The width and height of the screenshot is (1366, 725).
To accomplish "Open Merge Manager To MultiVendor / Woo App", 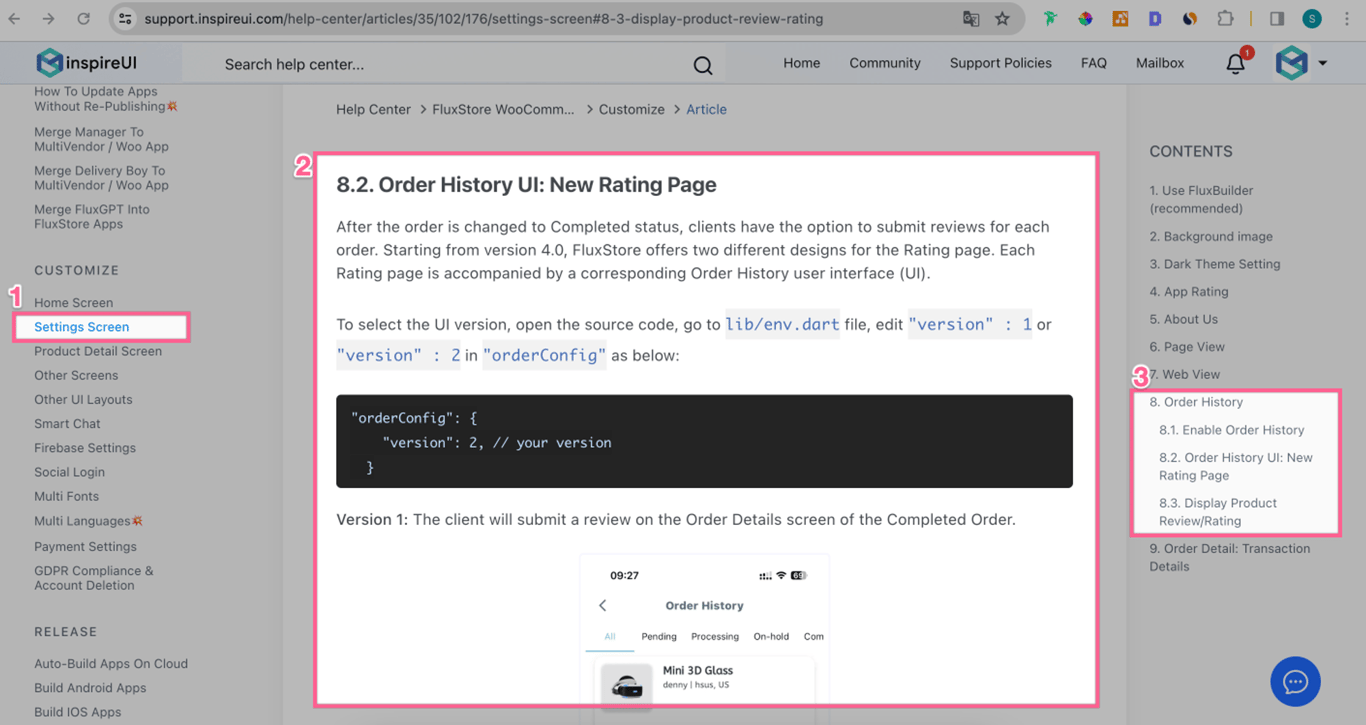I will pos(101,139).
